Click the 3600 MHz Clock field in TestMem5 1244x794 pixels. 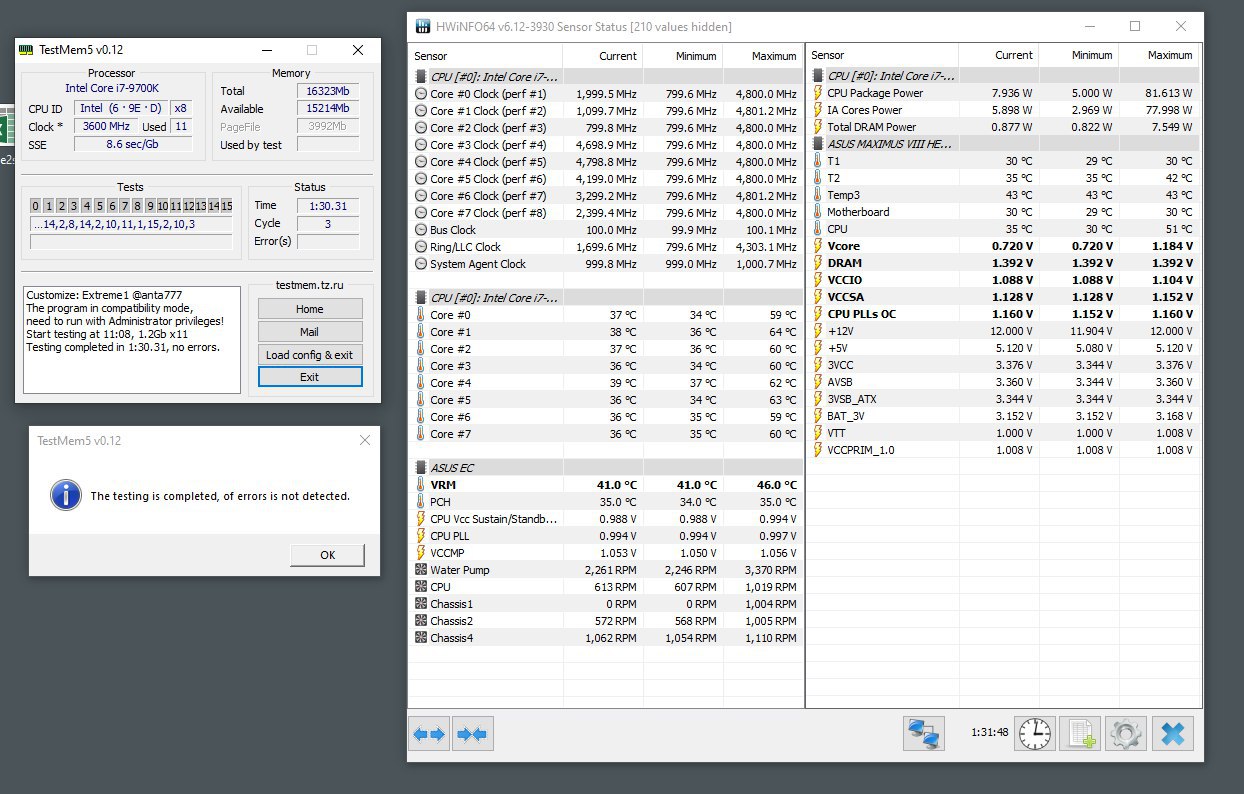pos(105,127)
